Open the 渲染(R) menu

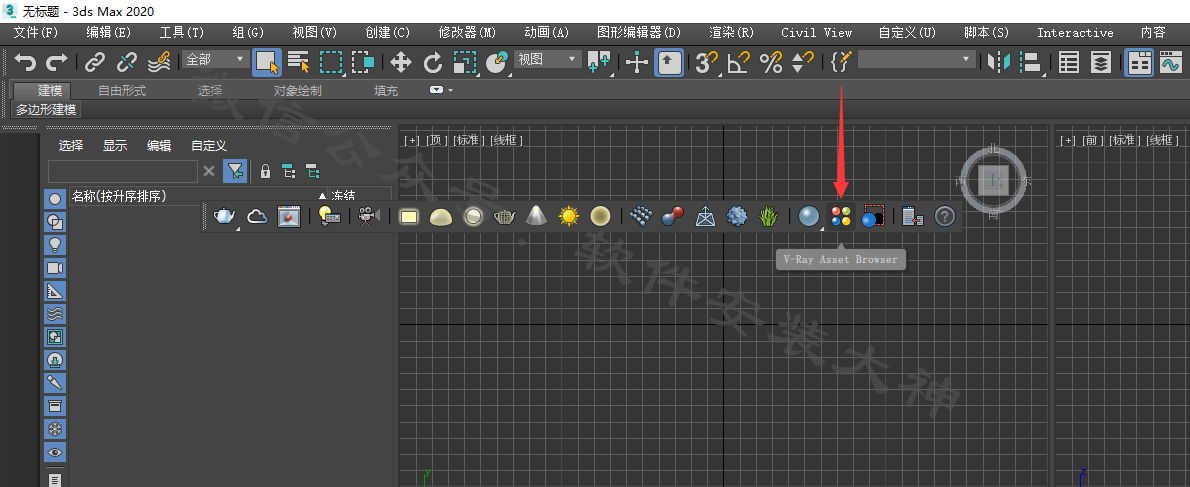click(x=732, y=33)
